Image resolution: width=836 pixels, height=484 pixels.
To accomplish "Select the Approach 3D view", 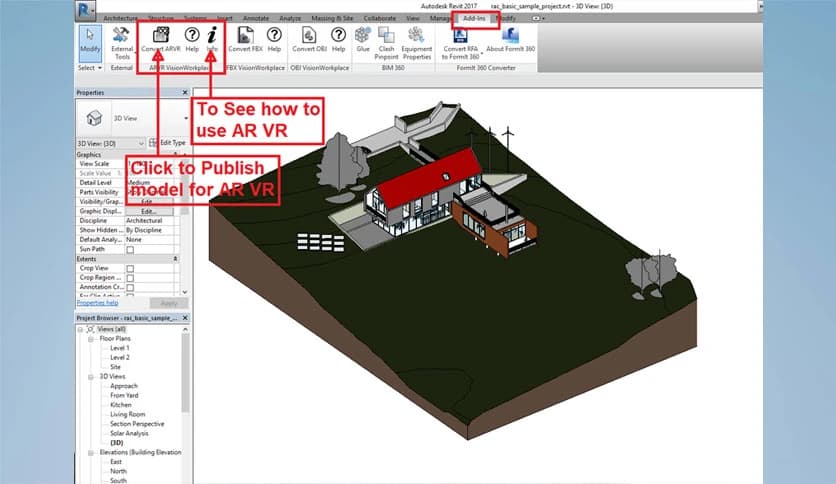I will tap(124, 386).
